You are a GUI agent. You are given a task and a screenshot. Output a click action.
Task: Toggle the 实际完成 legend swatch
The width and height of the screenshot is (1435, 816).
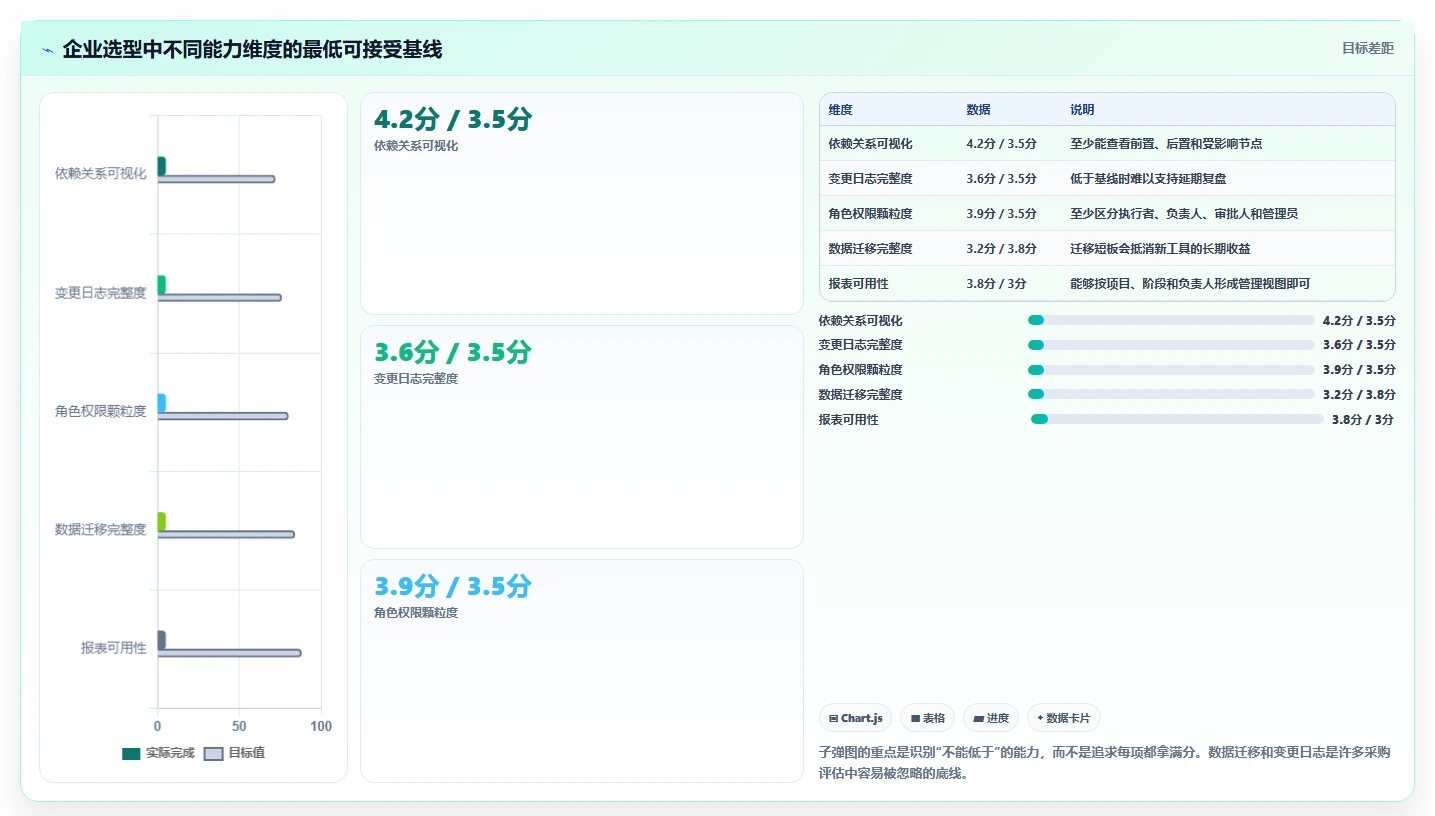pos(131,753)
